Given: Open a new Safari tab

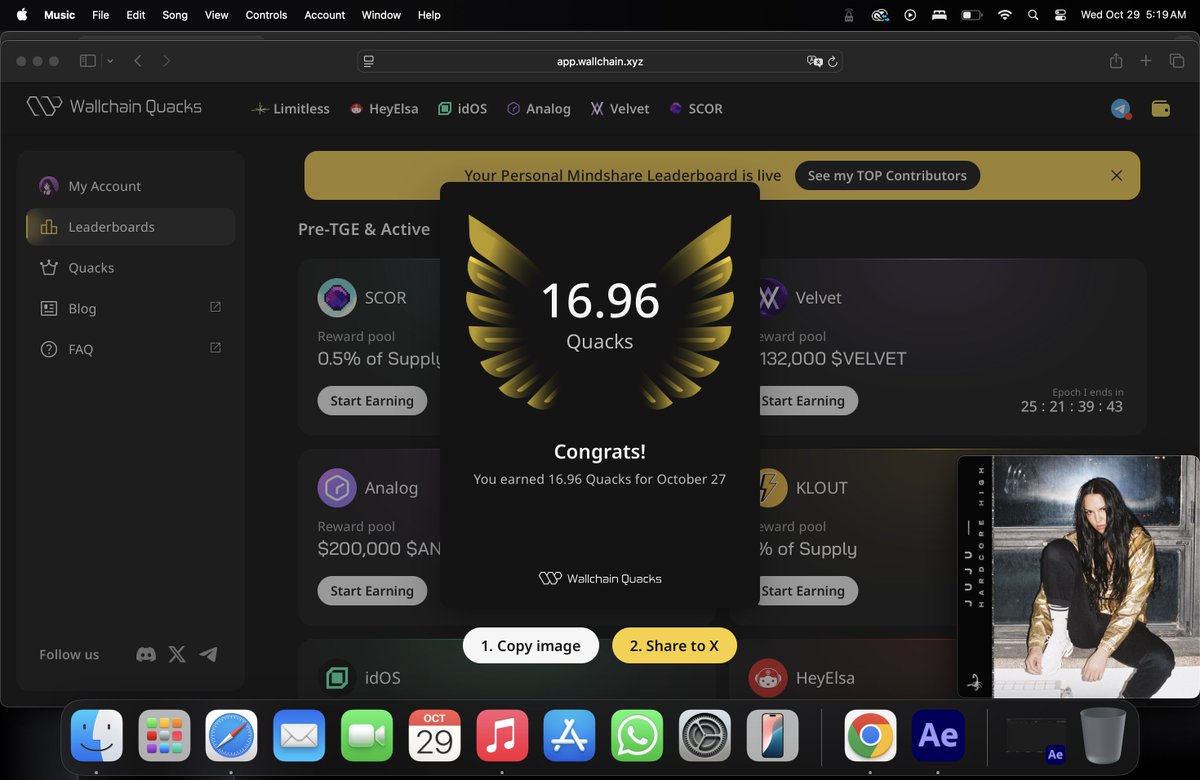Looking at the screenshot, I should pyautogui.click(x=1146, y=61).
